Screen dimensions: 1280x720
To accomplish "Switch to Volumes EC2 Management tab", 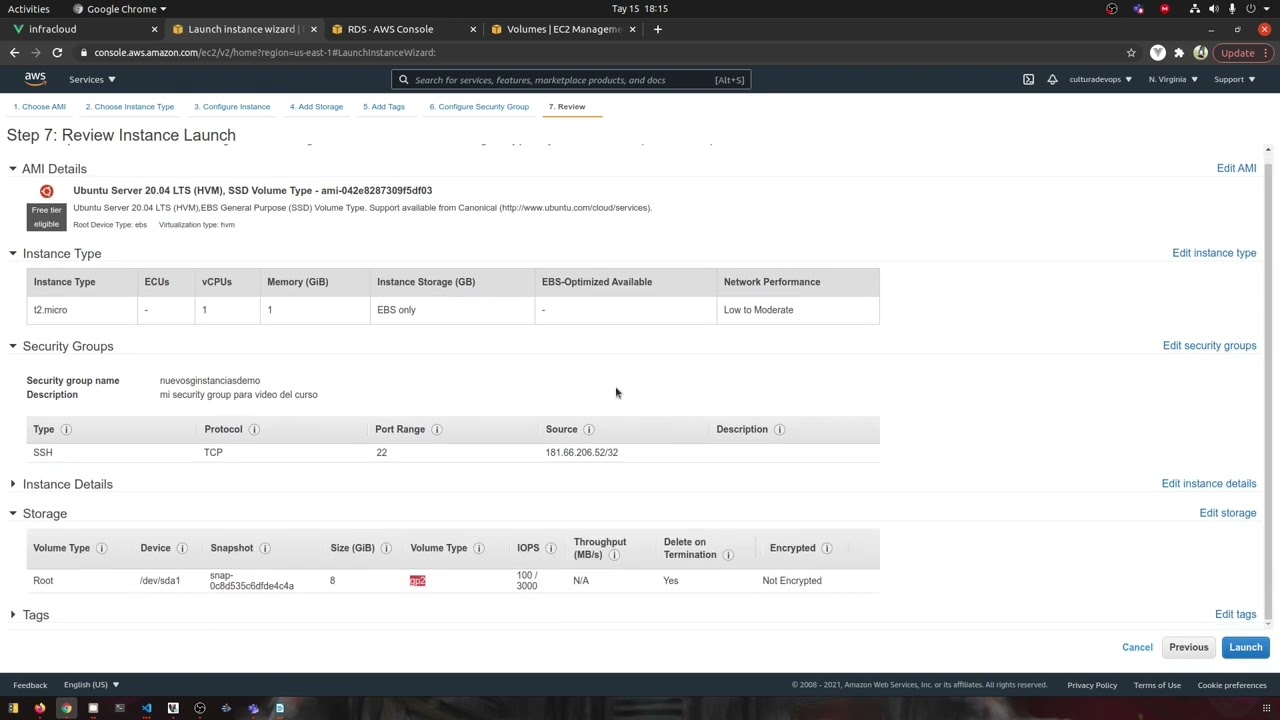I will (x=563, y=29).
